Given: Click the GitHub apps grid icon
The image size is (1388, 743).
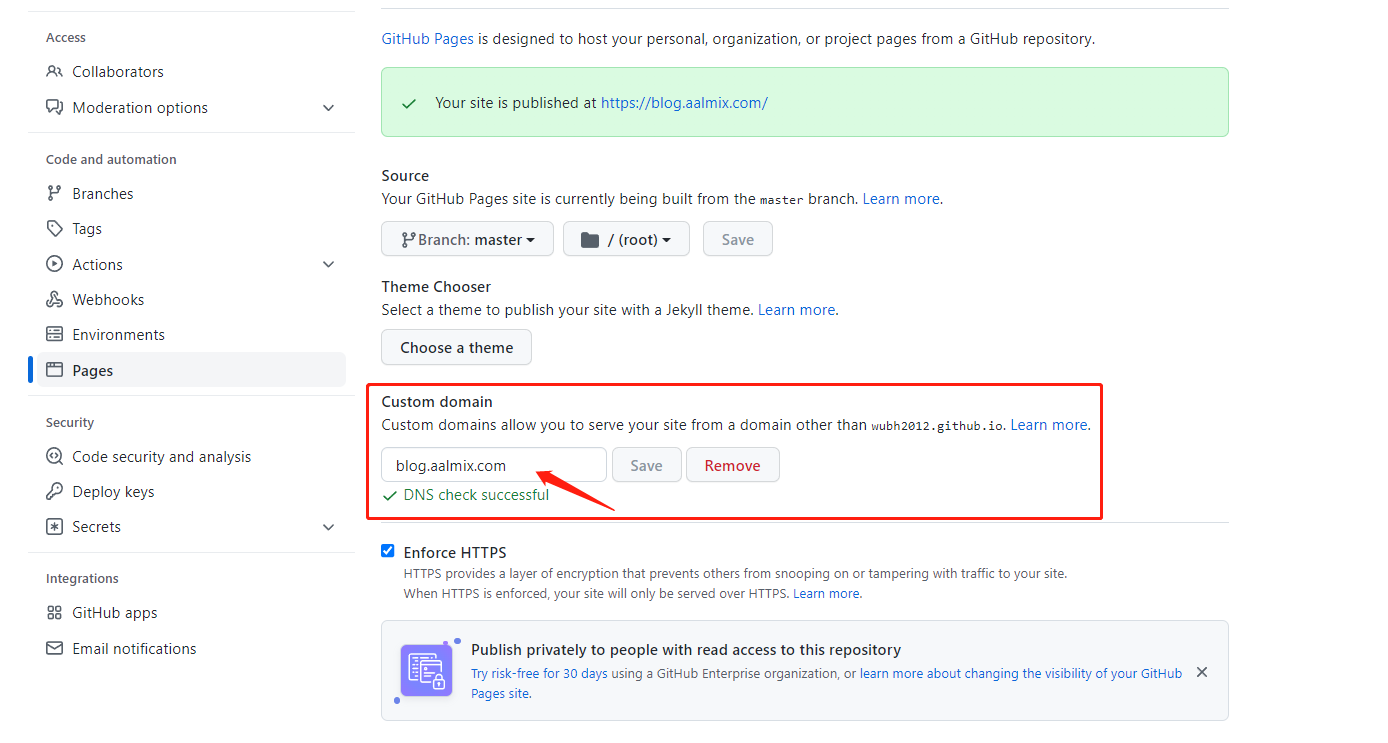Looking at the screenshot, I should [x=54, y=613].
